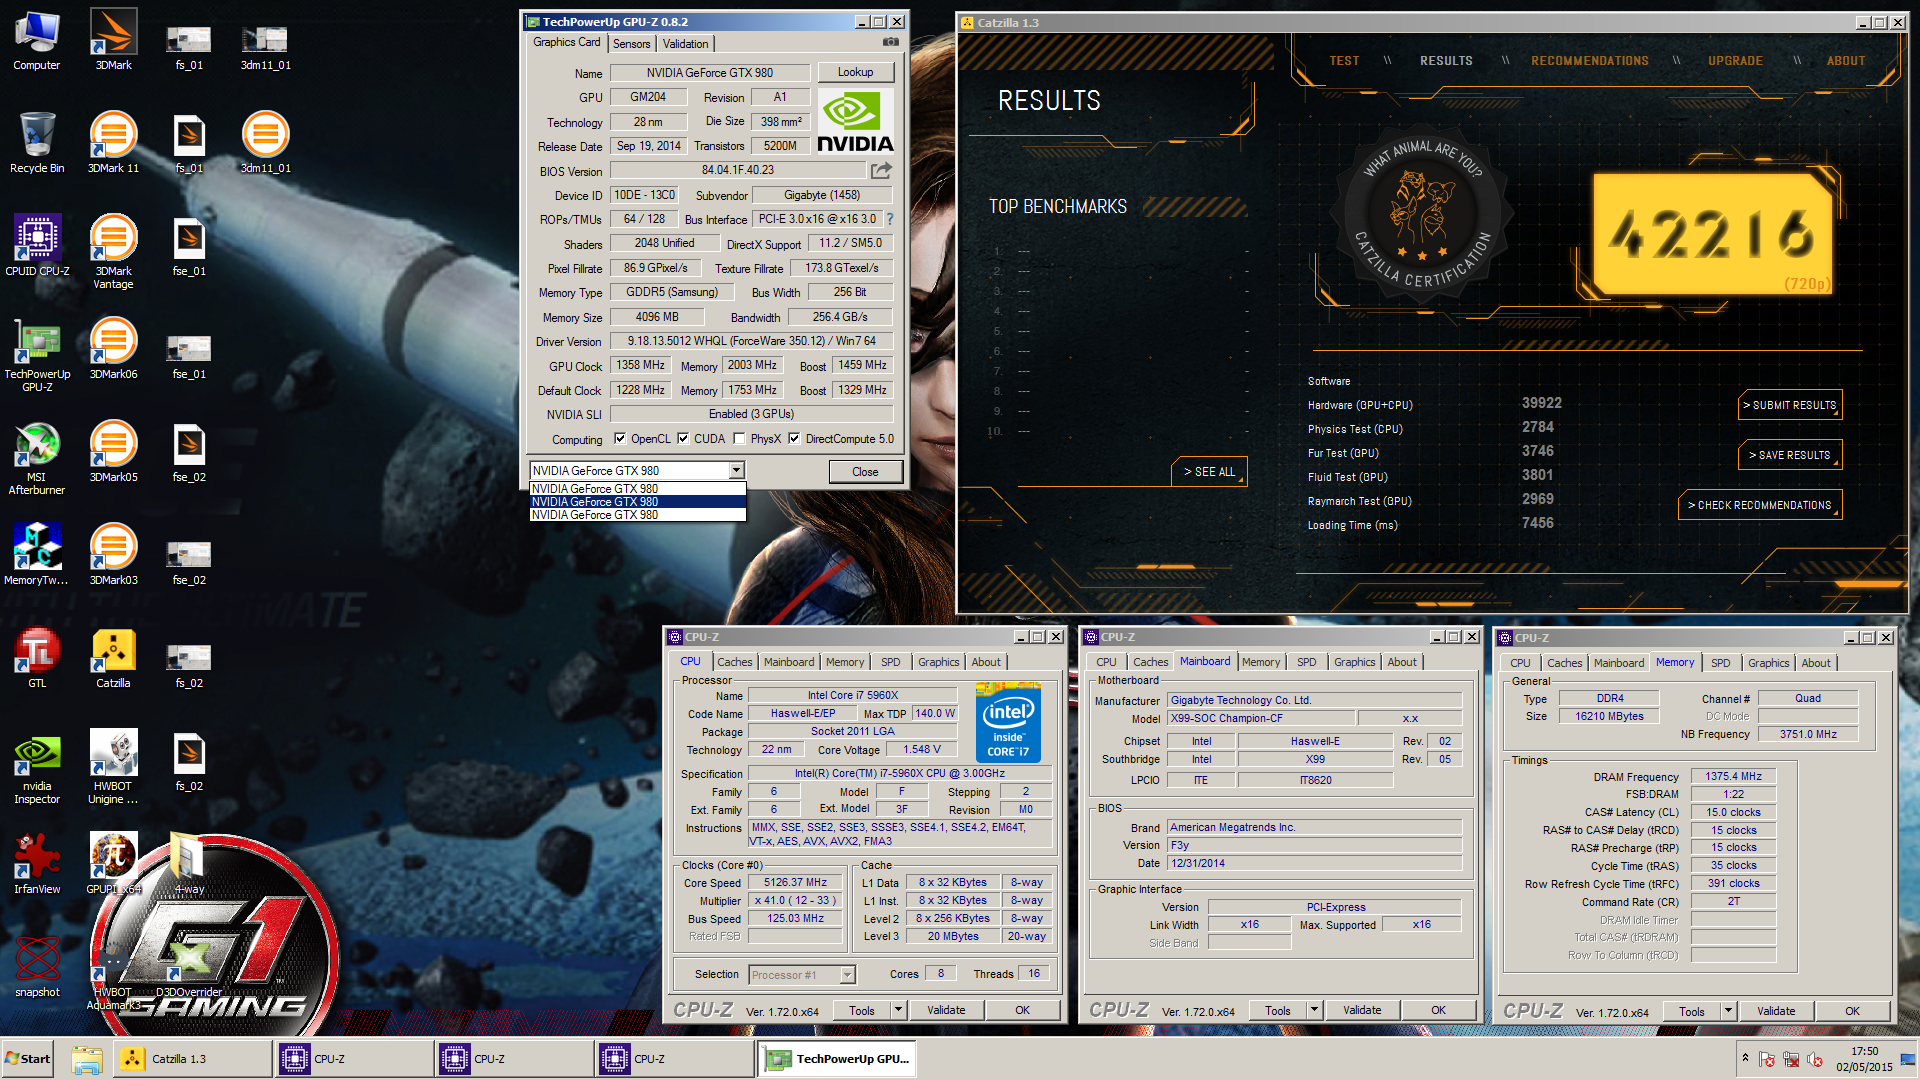
Task: Launch CPUID CPU-Z desktop shortcut
Action: (37, 246)
